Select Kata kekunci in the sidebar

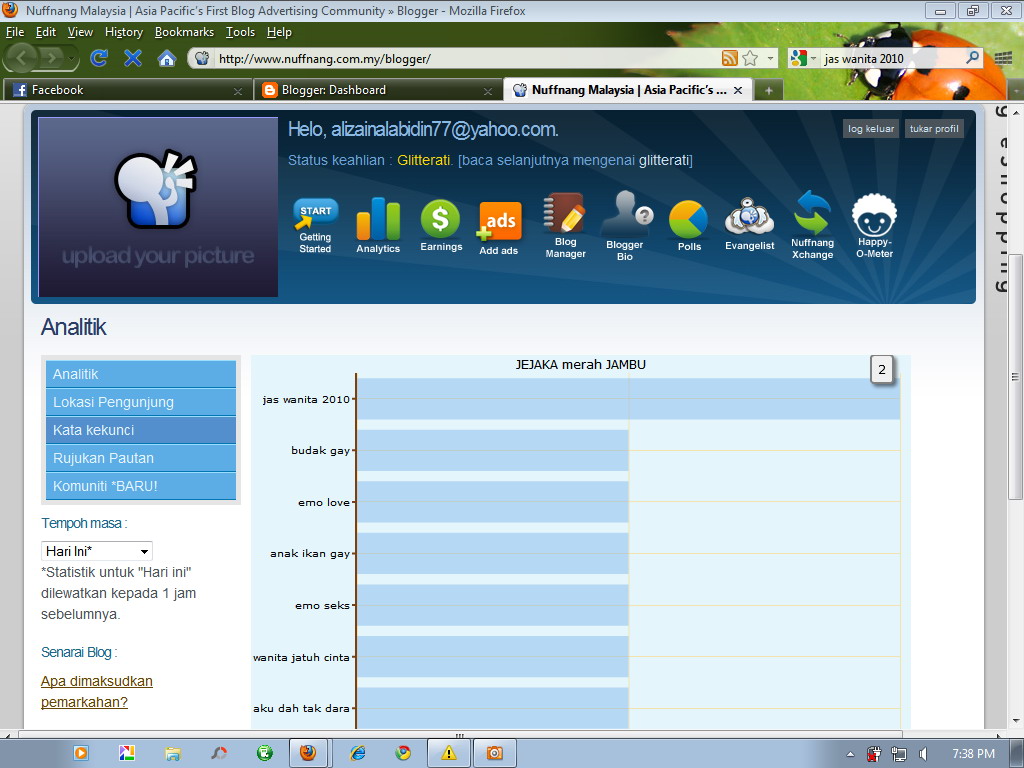coord(141,430)
